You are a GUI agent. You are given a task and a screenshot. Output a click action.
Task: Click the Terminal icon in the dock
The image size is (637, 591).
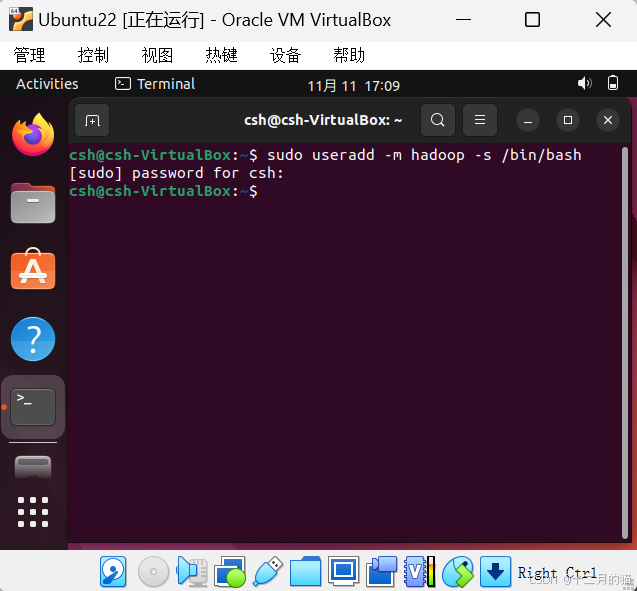[33, 407]
